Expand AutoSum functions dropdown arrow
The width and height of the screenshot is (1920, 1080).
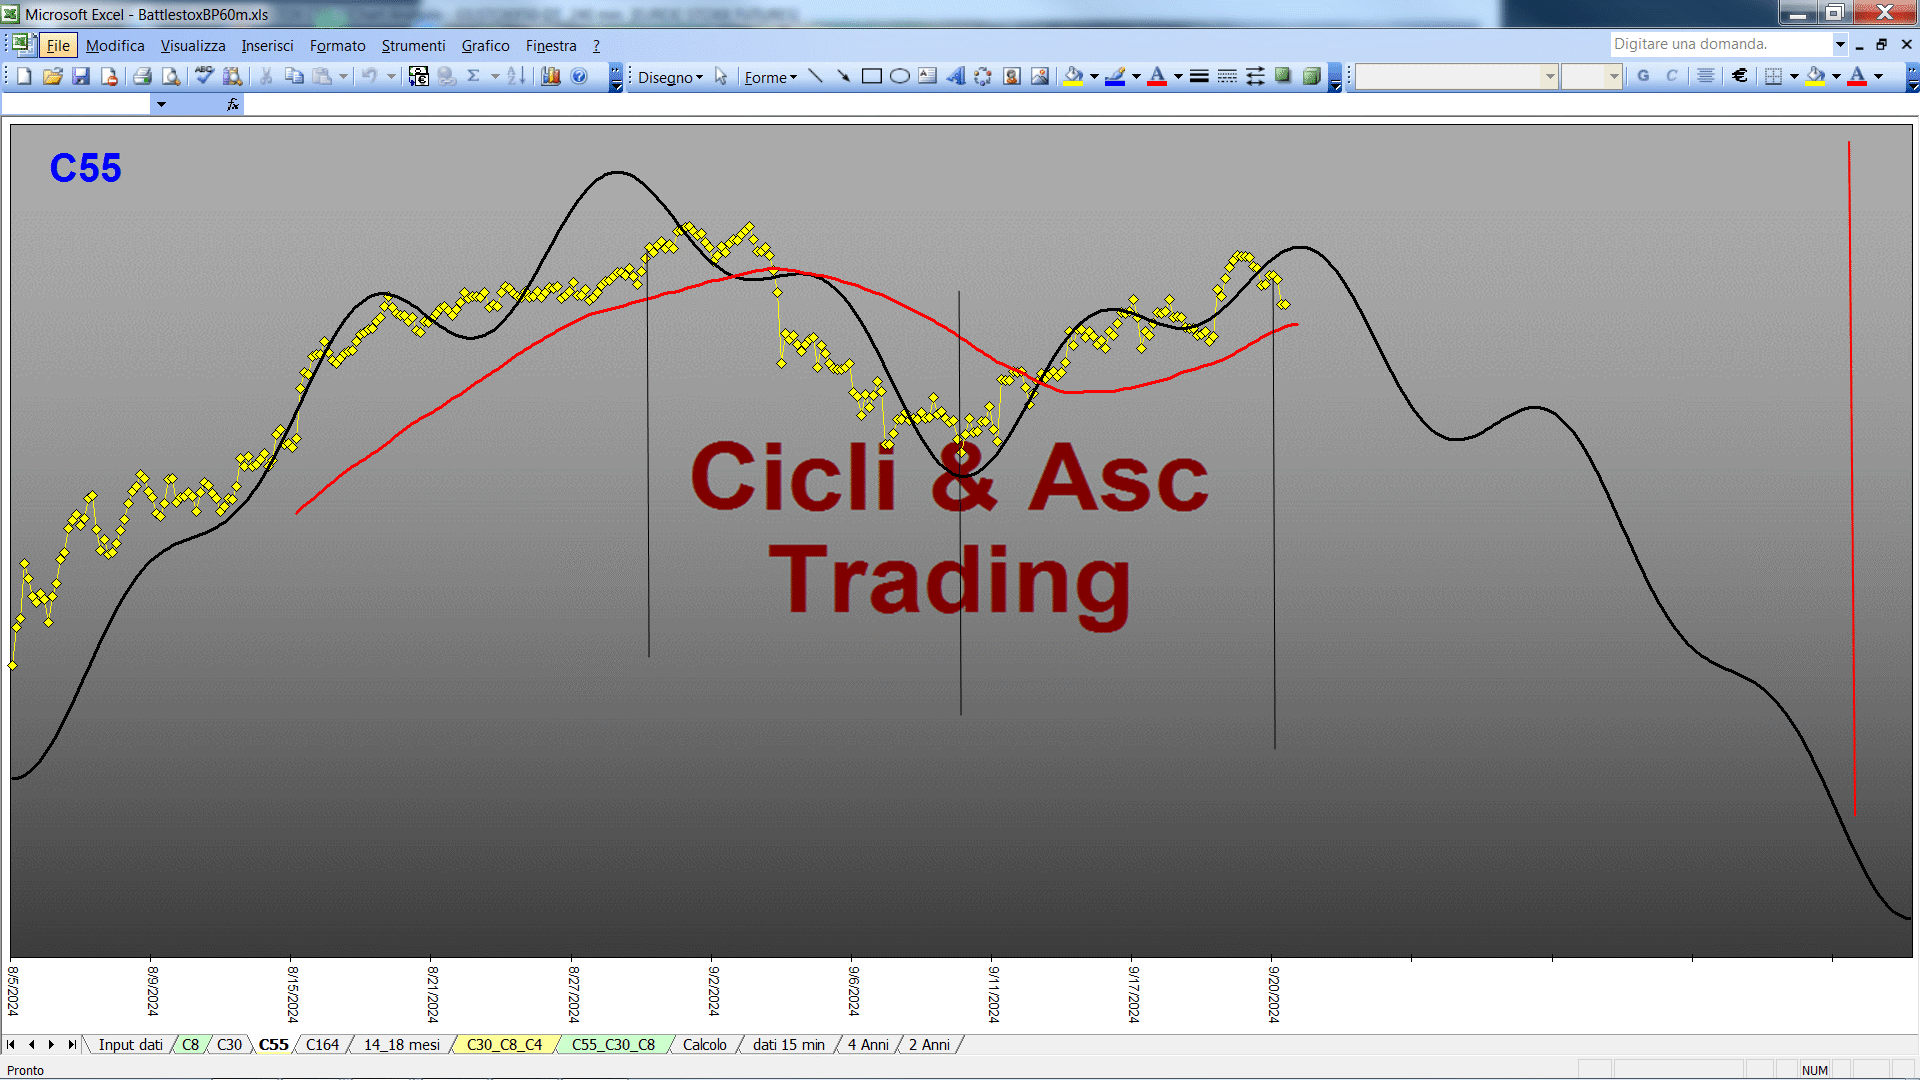pos(495,76)
